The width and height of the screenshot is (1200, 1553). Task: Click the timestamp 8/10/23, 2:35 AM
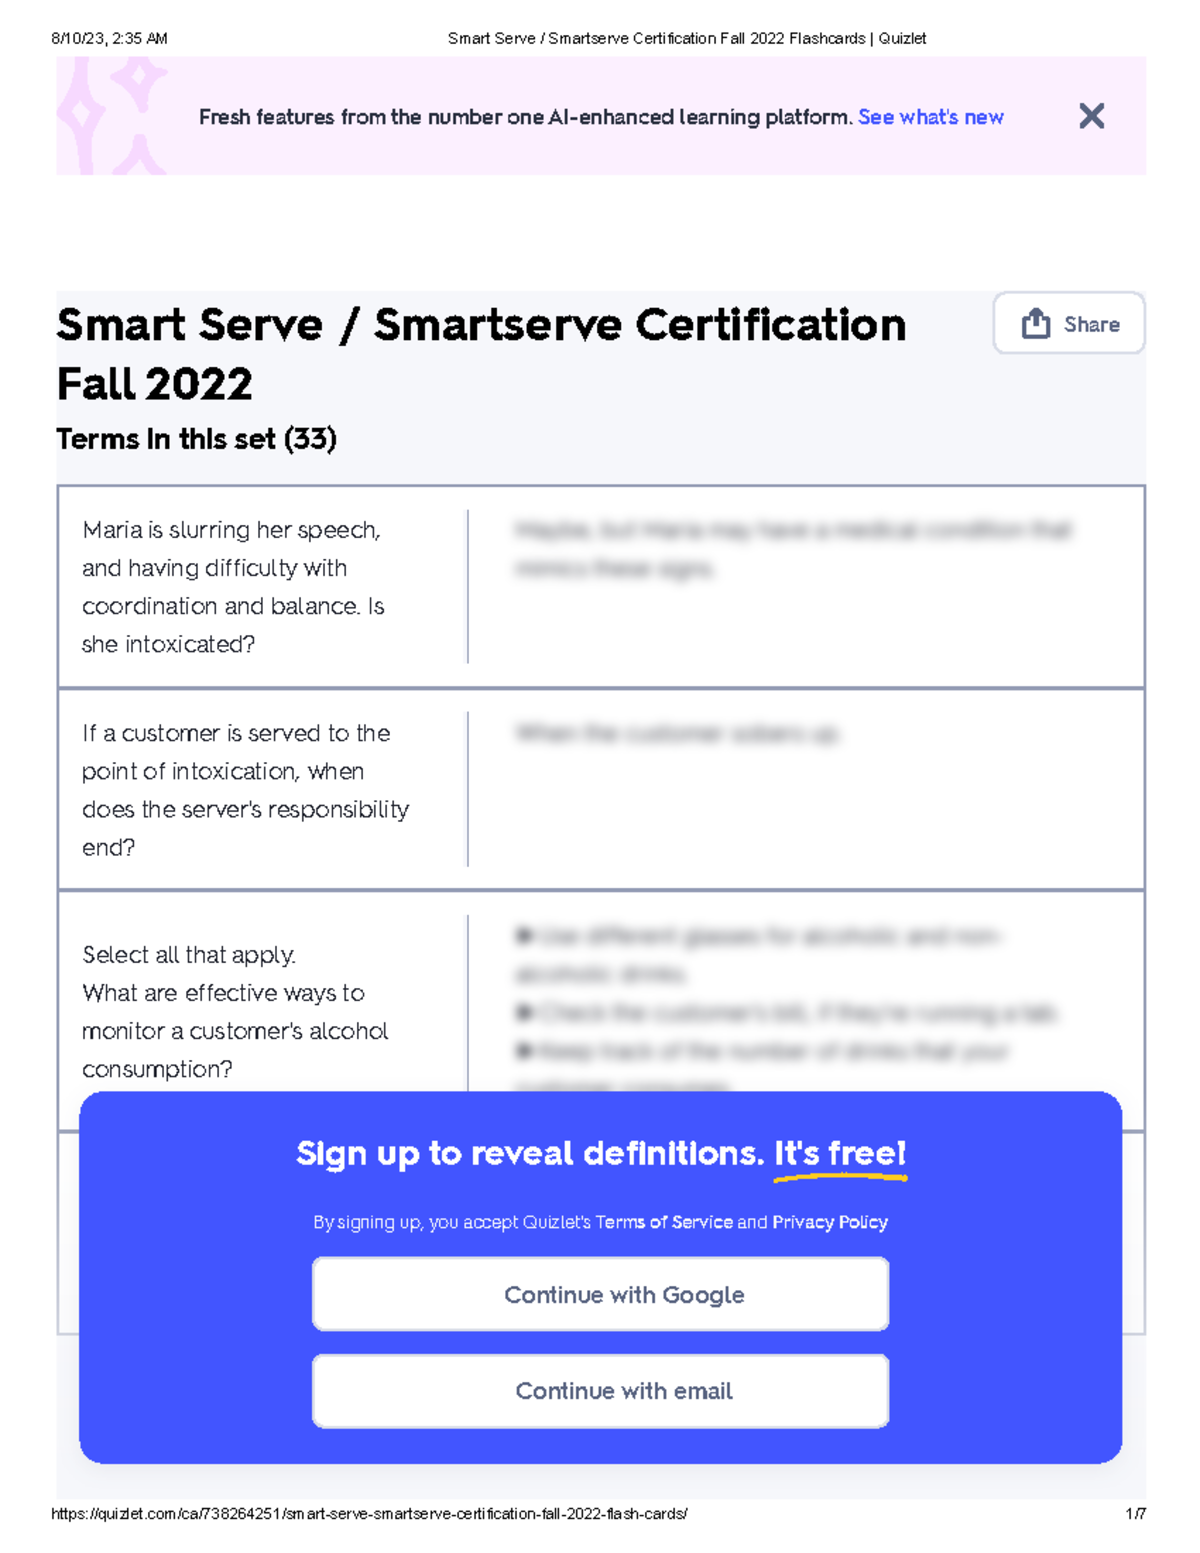pyautogui.click(x=108, y=38)
